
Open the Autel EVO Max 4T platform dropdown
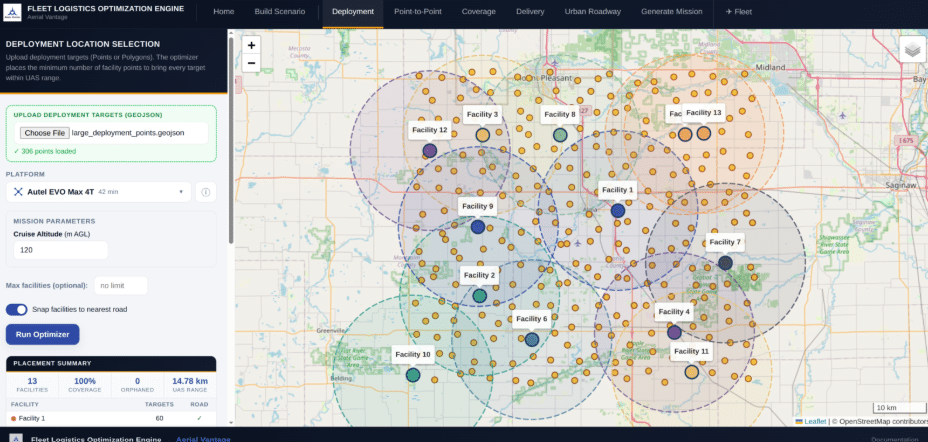click(x=100, y=192)
